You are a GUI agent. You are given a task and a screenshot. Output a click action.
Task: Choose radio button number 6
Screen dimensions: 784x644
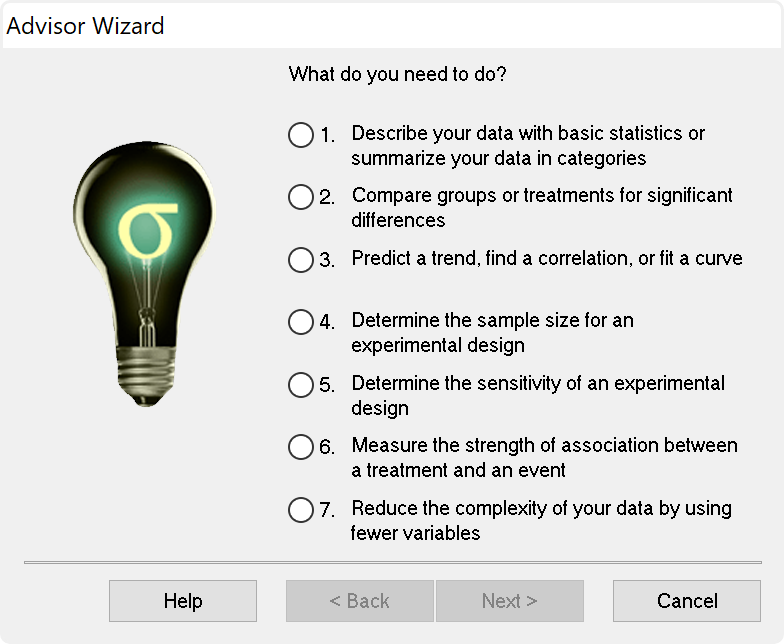pyautogui.click(x=300, y=447)
